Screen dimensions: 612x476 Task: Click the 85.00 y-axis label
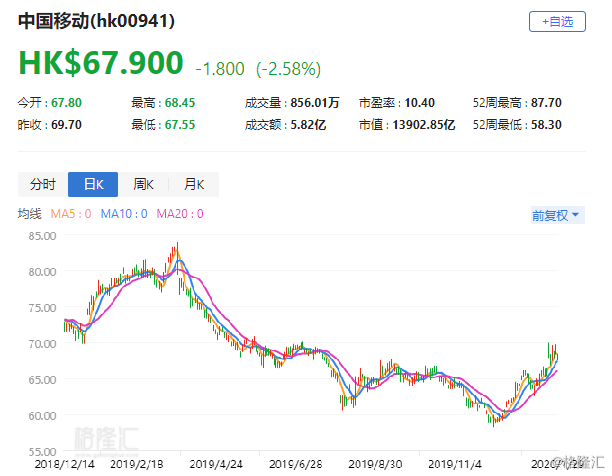point(42,236)
